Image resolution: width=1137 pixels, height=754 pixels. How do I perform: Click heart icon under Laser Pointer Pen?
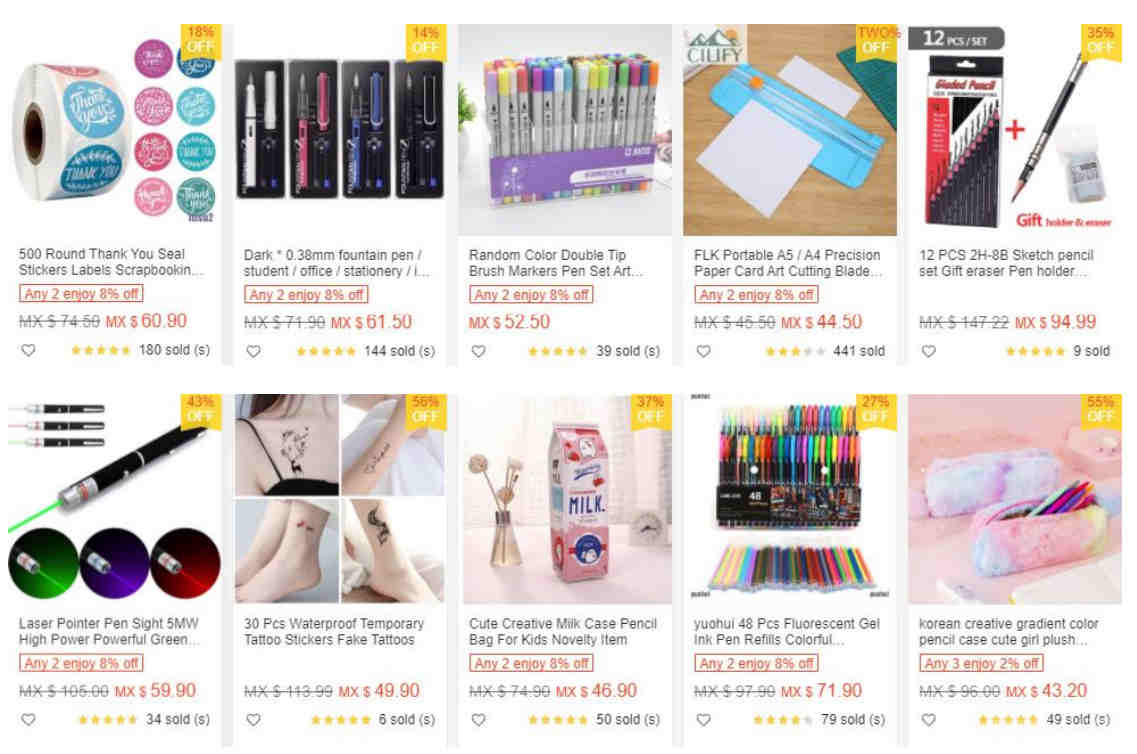28,720
